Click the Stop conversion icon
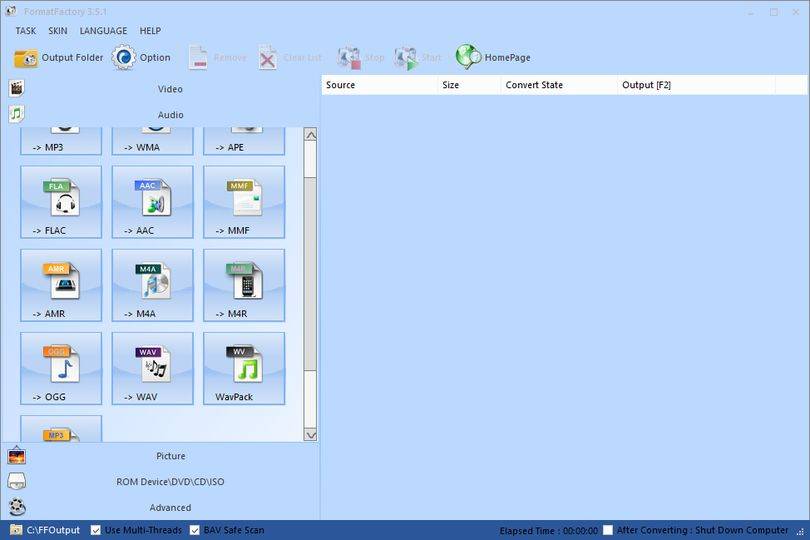Viewport: 810px width, 540px height. (x=349, y=57)
